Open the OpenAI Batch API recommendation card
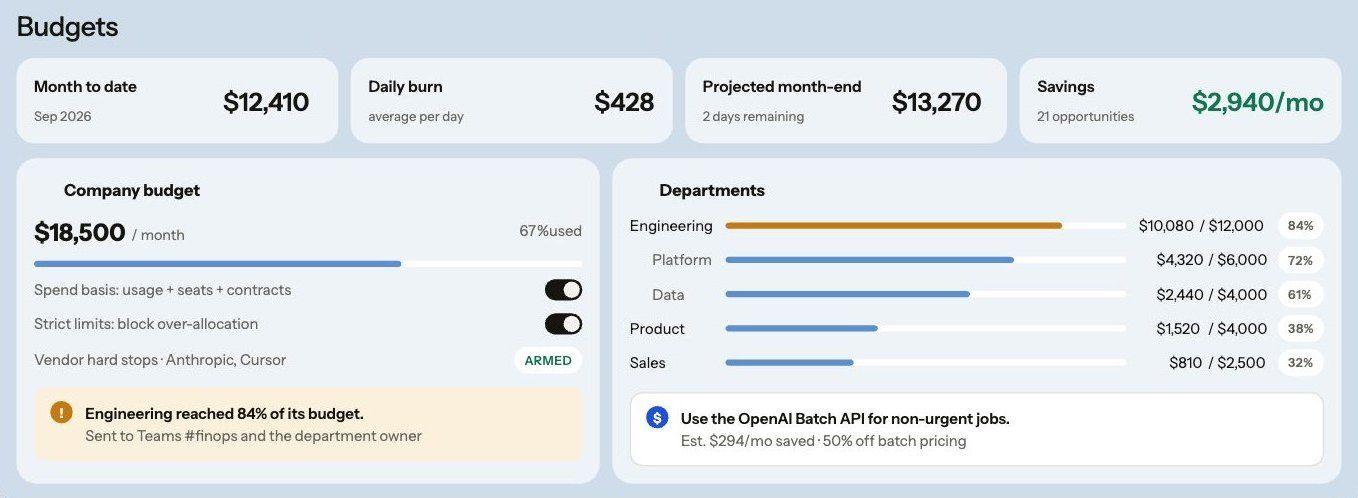This screenshot has width=1358, height=498. [976, 429]
